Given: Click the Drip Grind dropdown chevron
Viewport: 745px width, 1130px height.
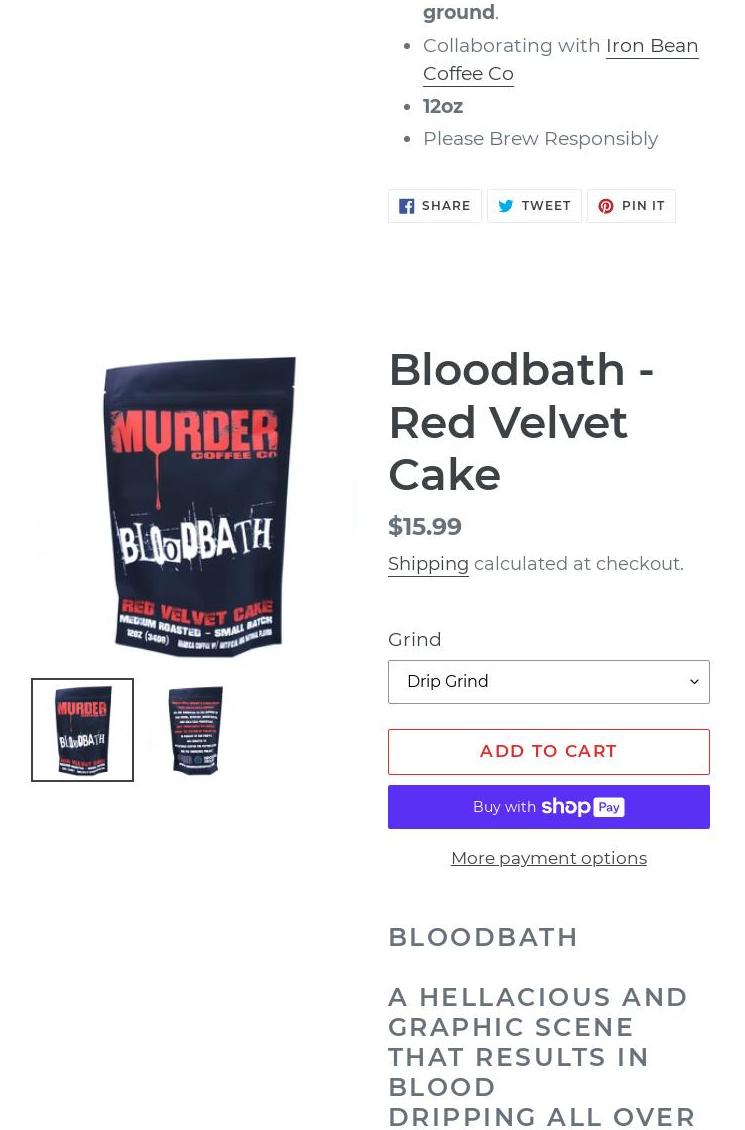Looking at the screenshot, I should [694, 682].
